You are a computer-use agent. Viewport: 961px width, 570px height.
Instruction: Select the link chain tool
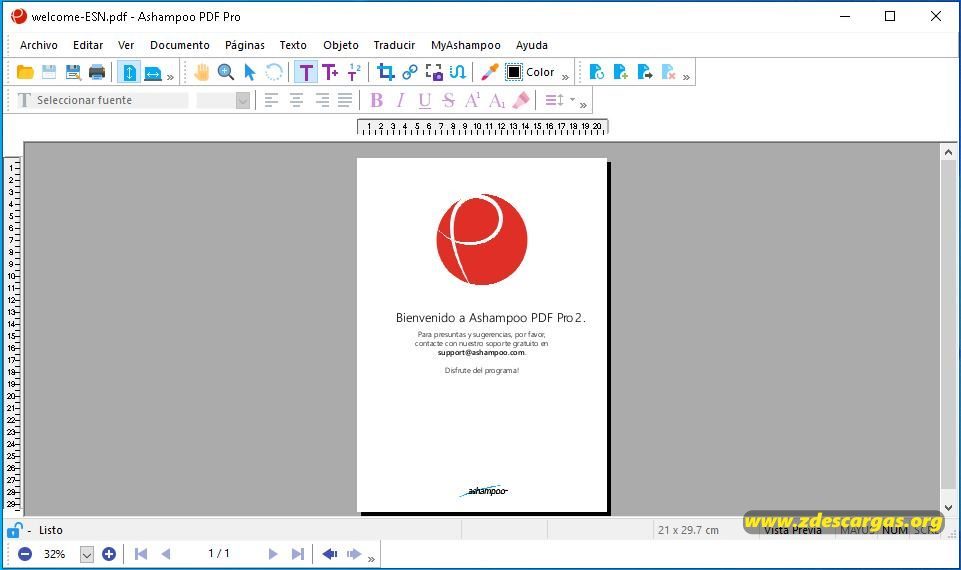click(x=409, y=72)
